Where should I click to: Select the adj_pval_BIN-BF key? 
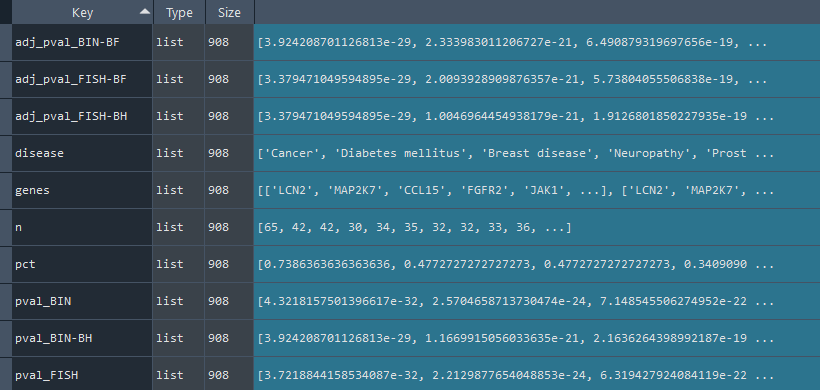(82, 42)
